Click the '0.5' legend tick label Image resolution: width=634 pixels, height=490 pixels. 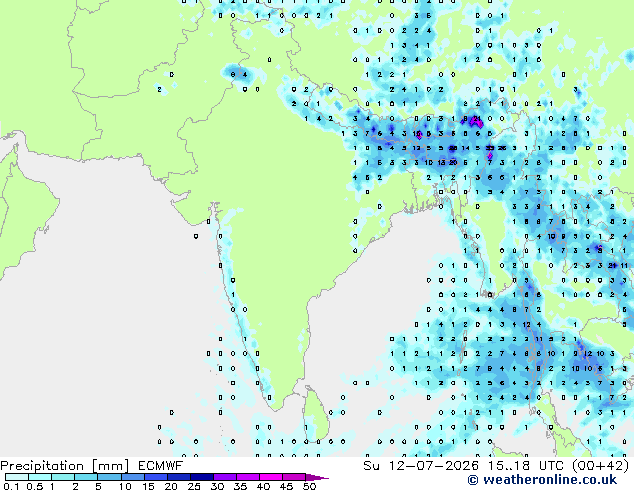(x=35, y=486)
